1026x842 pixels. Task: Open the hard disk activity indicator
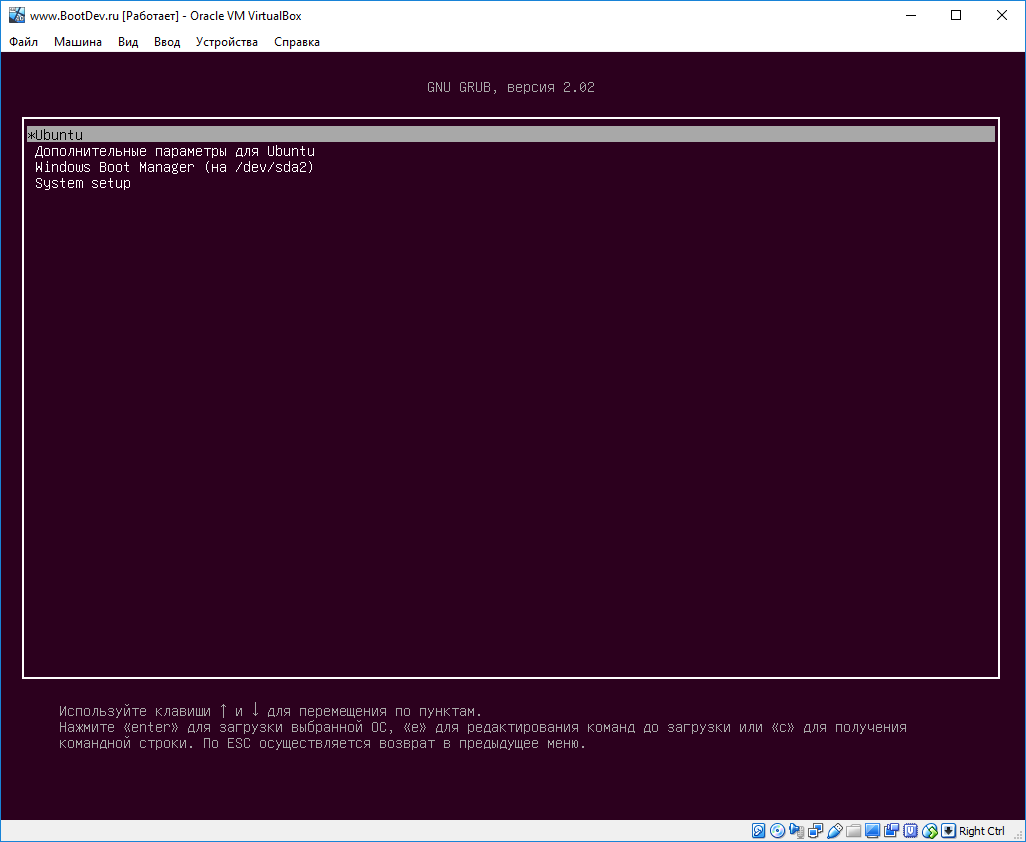(758, 831)
